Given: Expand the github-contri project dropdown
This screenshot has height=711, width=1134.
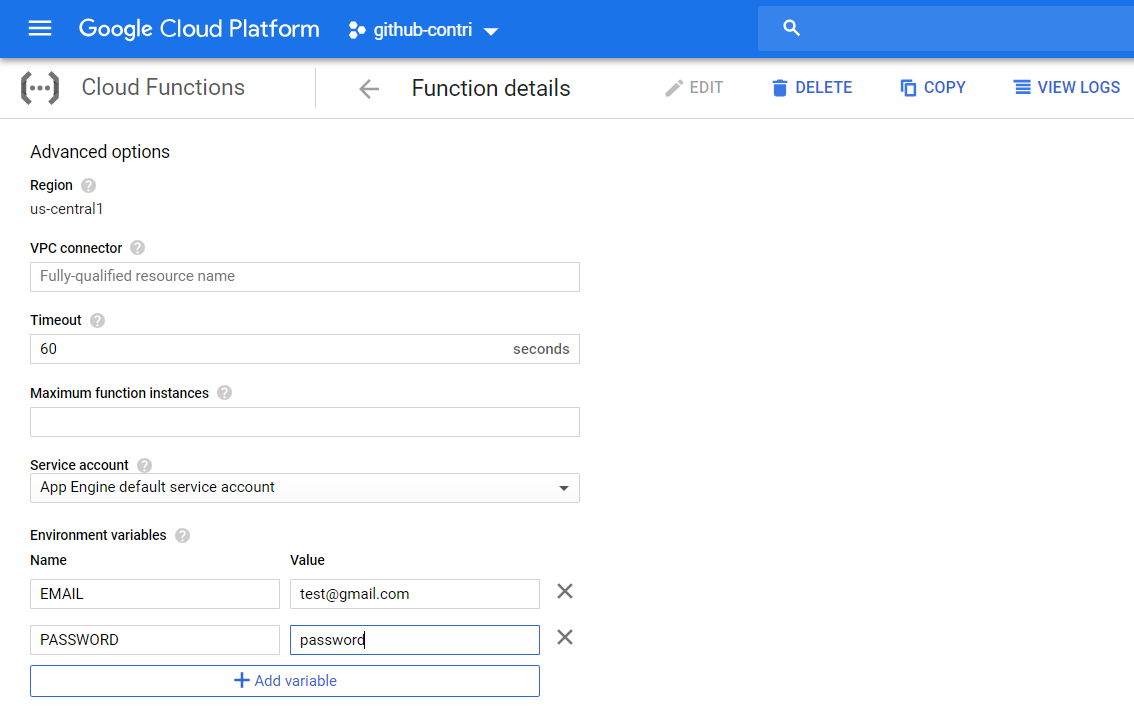Looking at the screenshot, I should pyautogui.click(x=491, y=30).
